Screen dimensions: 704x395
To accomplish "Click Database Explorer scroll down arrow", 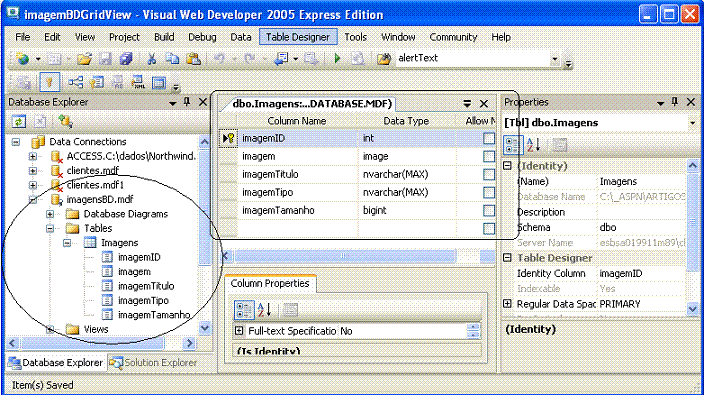I will 204,329.
